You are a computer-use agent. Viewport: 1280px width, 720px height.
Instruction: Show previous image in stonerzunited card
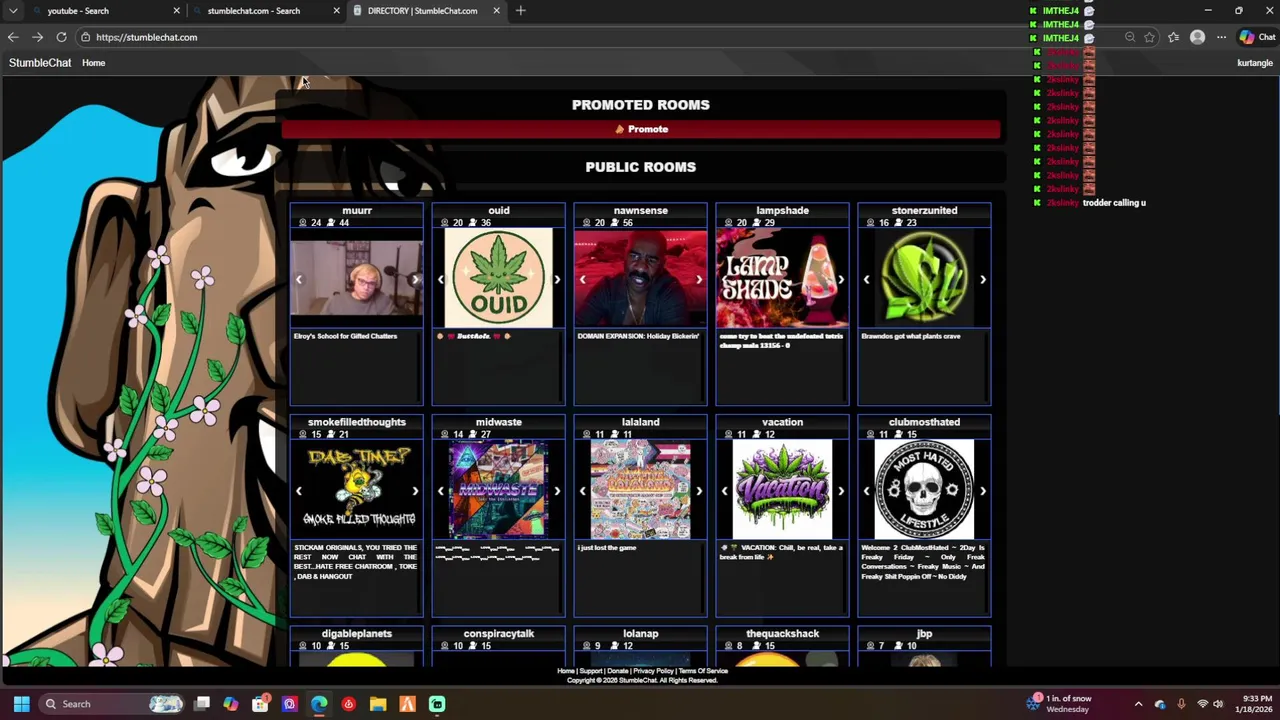coord(867,280)
